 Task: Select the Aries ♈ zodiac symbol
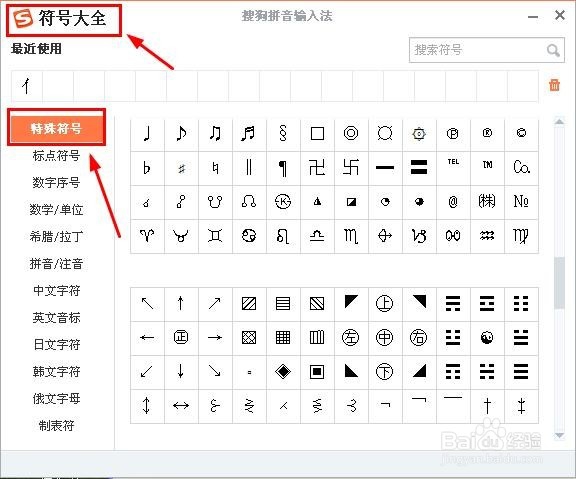(147, 236)
